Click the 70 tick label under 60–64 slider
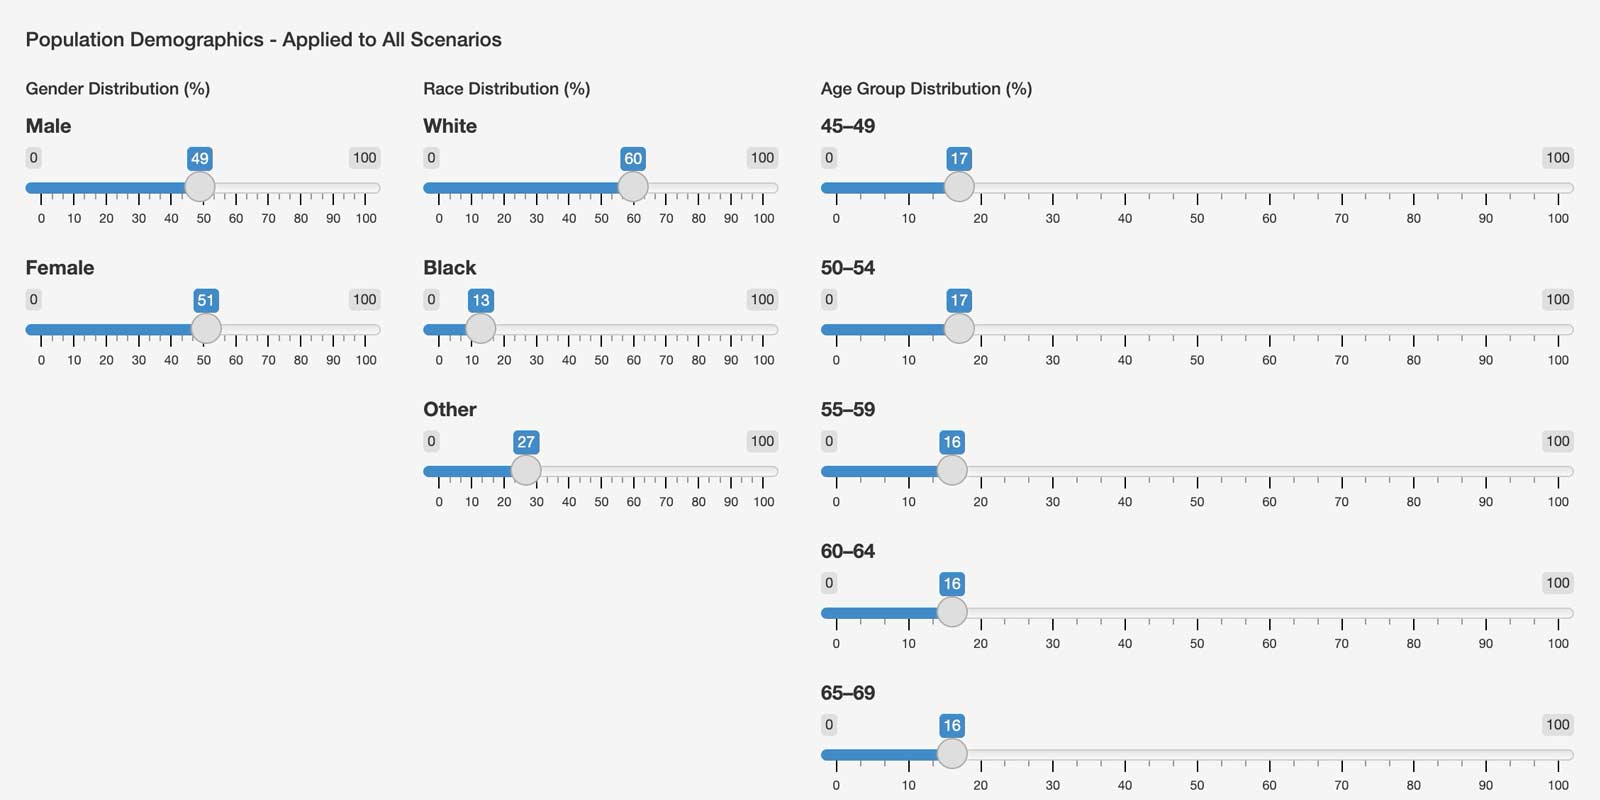The width and height of the screenshot is (1600, 800). coord(1341,643)
